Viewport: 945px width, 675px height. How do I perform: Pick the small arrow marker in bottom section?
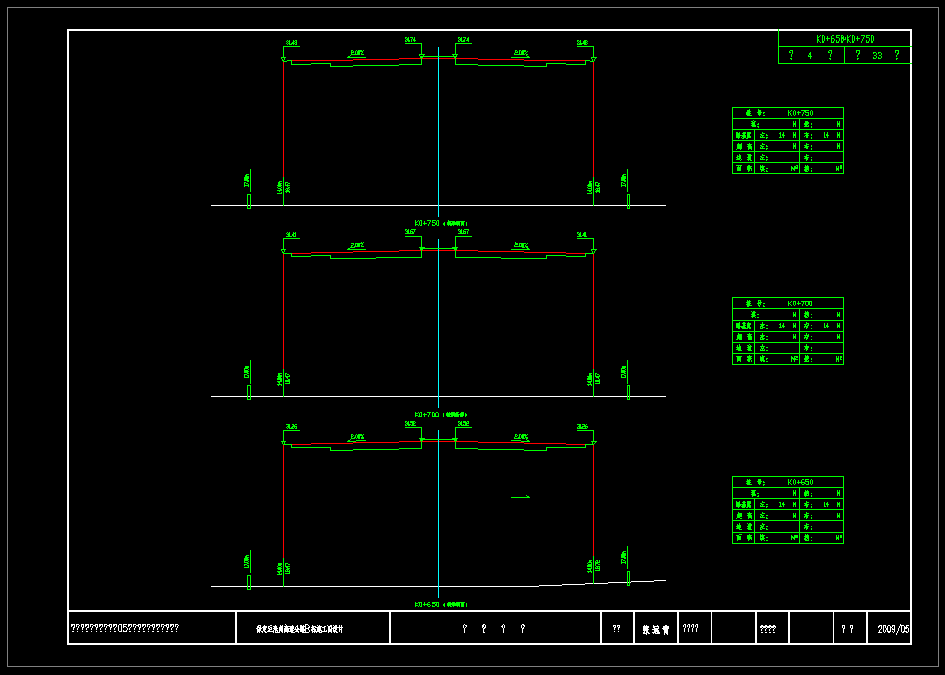click(520, 497)
